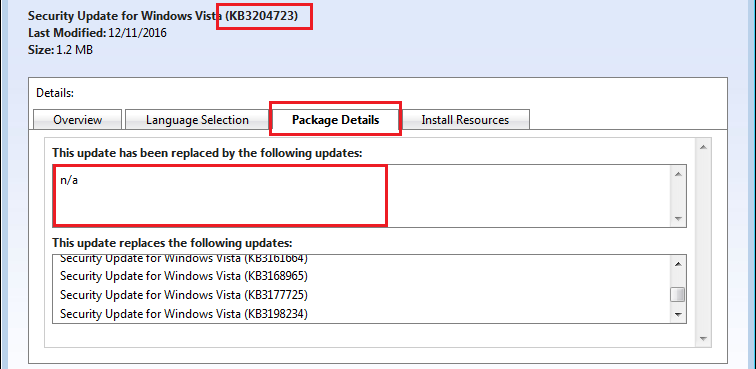The height and width of the screenshot is (369, 756).
Task: Click the down arrow in the replaced-by list scrollbar
Action: (x=678, y=219)
